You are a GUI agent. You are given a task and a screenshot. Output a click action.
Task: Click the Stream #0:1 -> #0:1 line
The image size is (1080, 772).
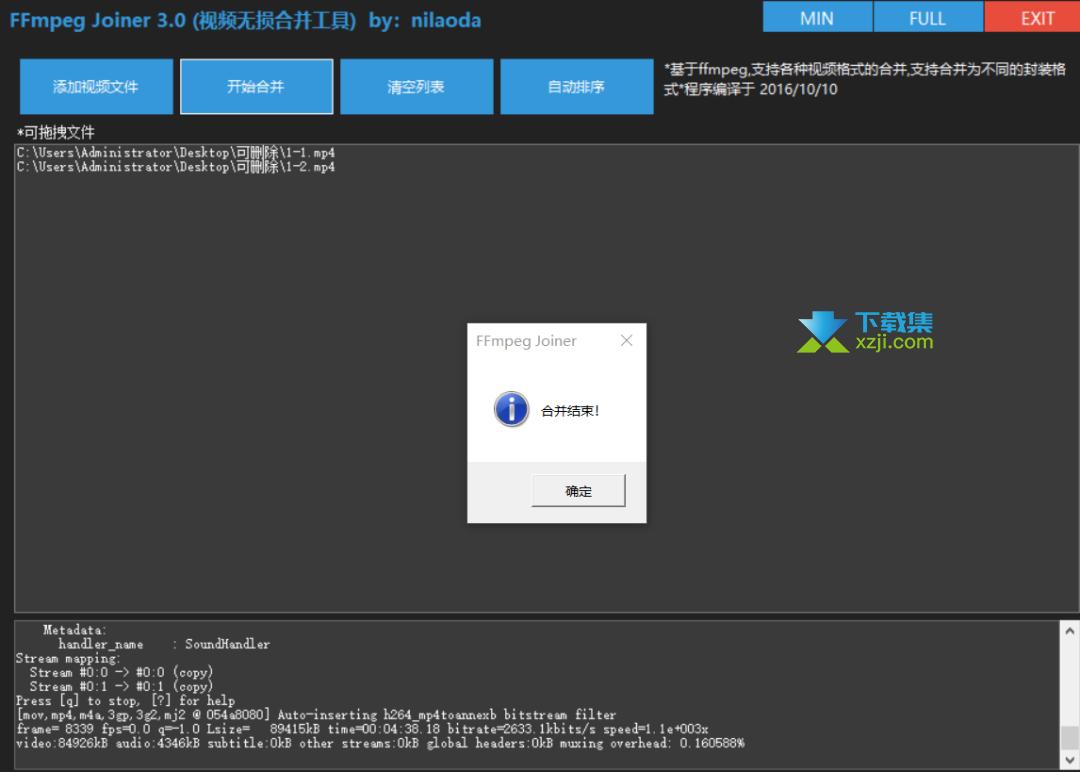[x=121, y=687]
